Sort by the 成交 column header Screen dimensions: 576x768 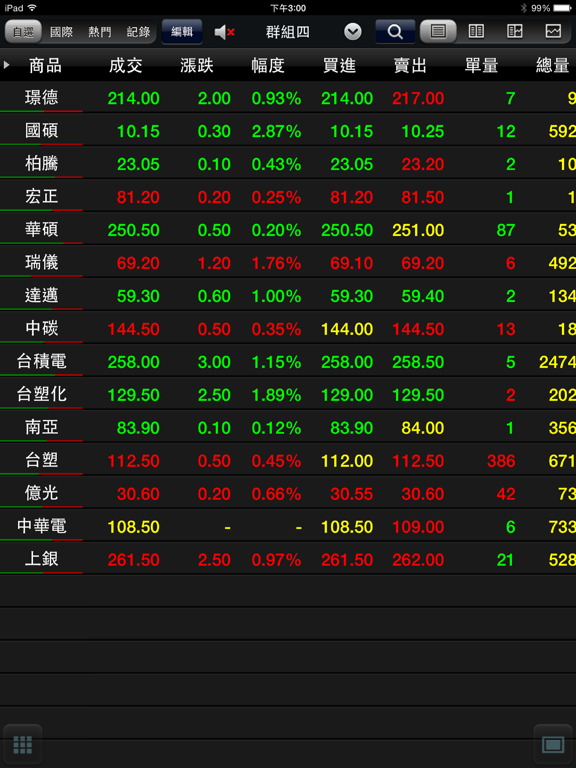(x=125, y=65)
